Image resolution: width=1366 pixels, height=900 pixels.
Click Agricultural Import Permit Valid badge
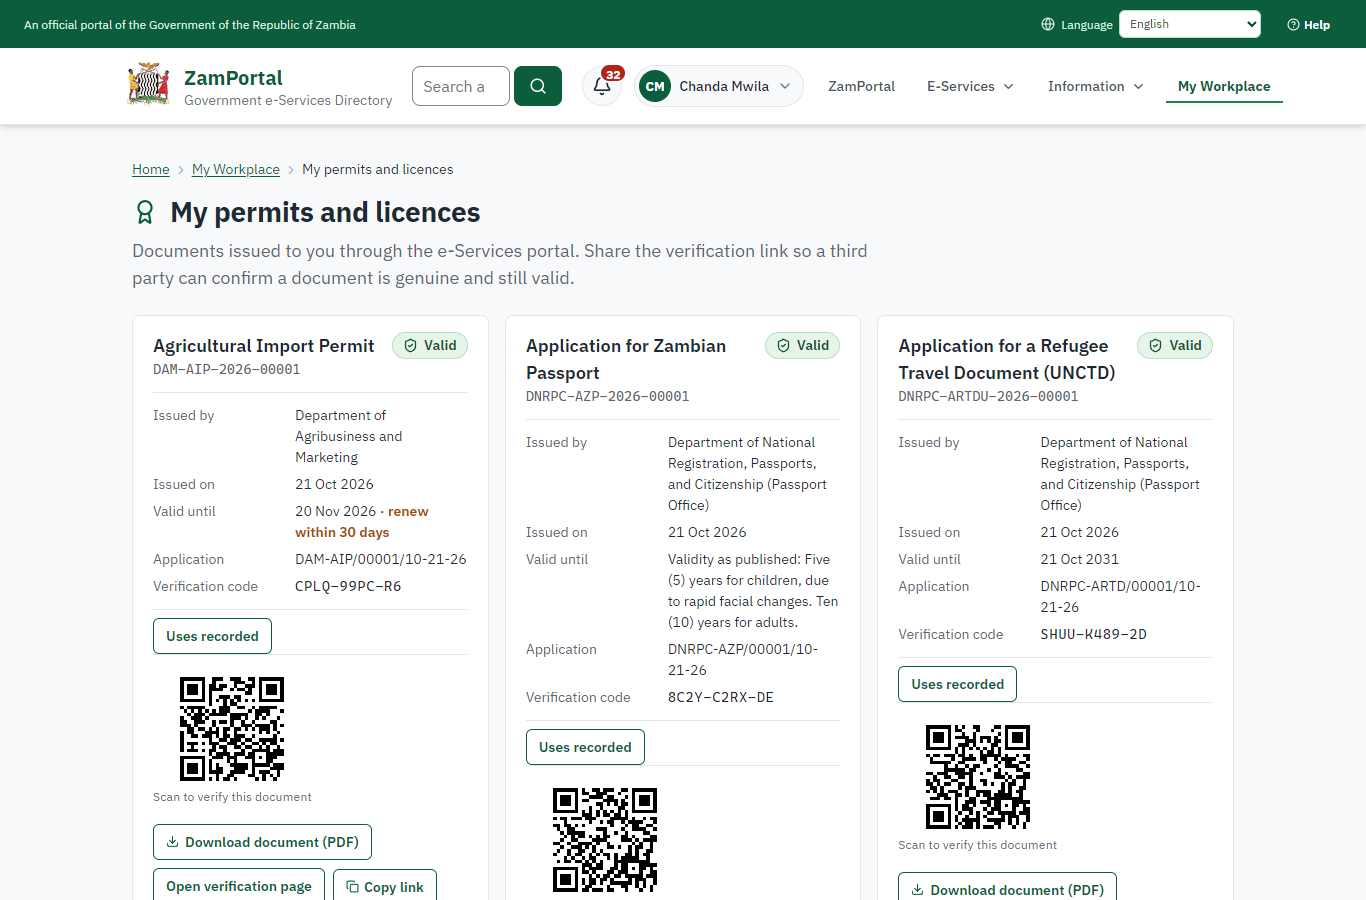tap(430, 346)
